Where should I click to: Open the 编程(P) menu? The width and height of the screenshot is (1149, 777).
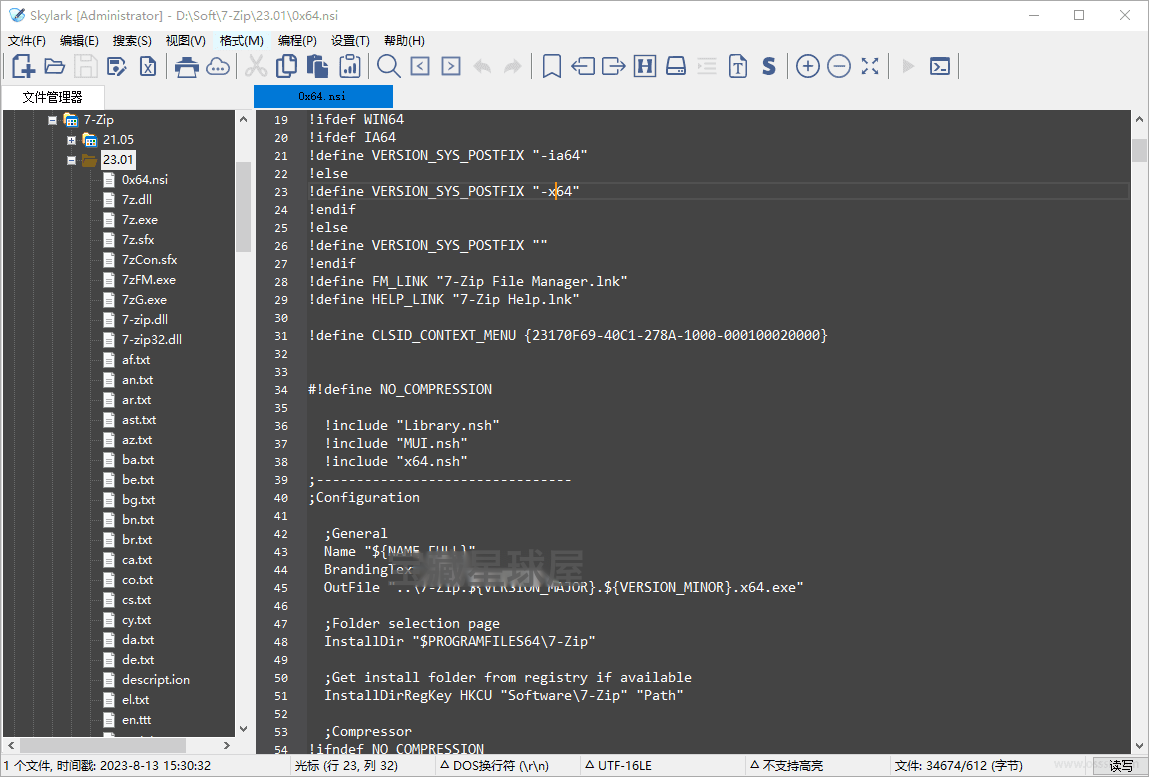[x=297, y=41]
